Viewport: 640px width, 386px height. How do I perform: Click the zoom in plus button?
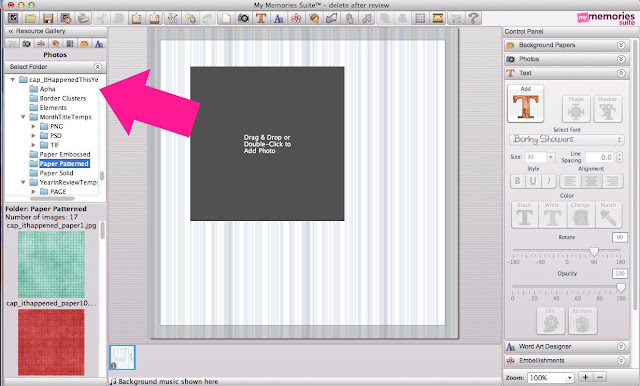(x=585, y=377)
